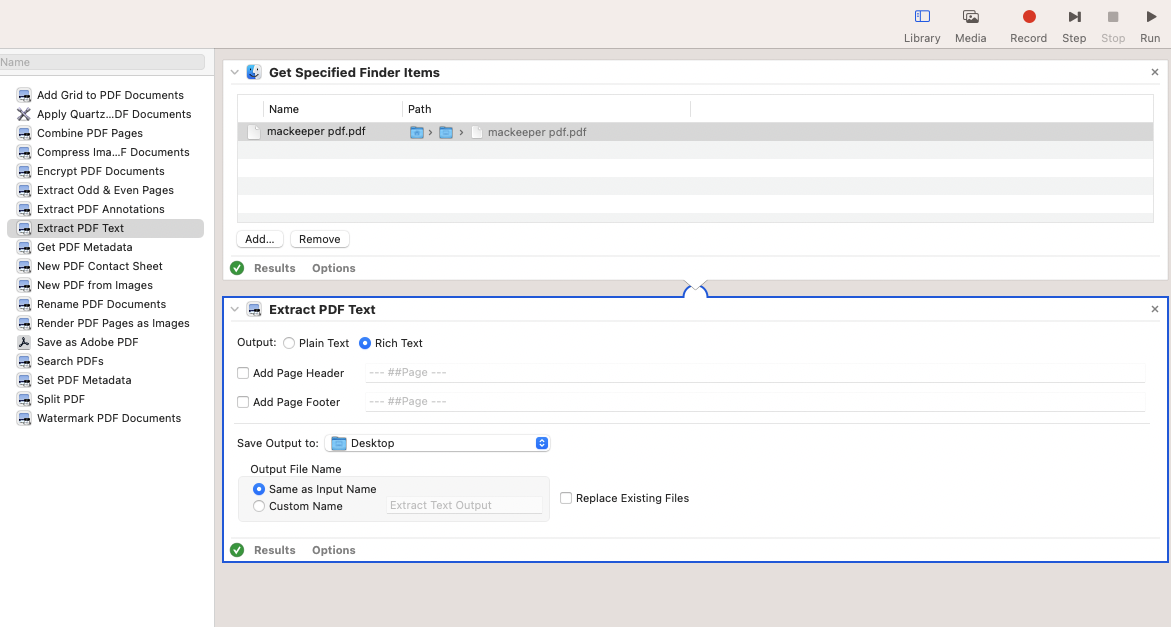Sort by the Path column header
1171x627 pixels.
pyautogui.click(x=420, y=109)
